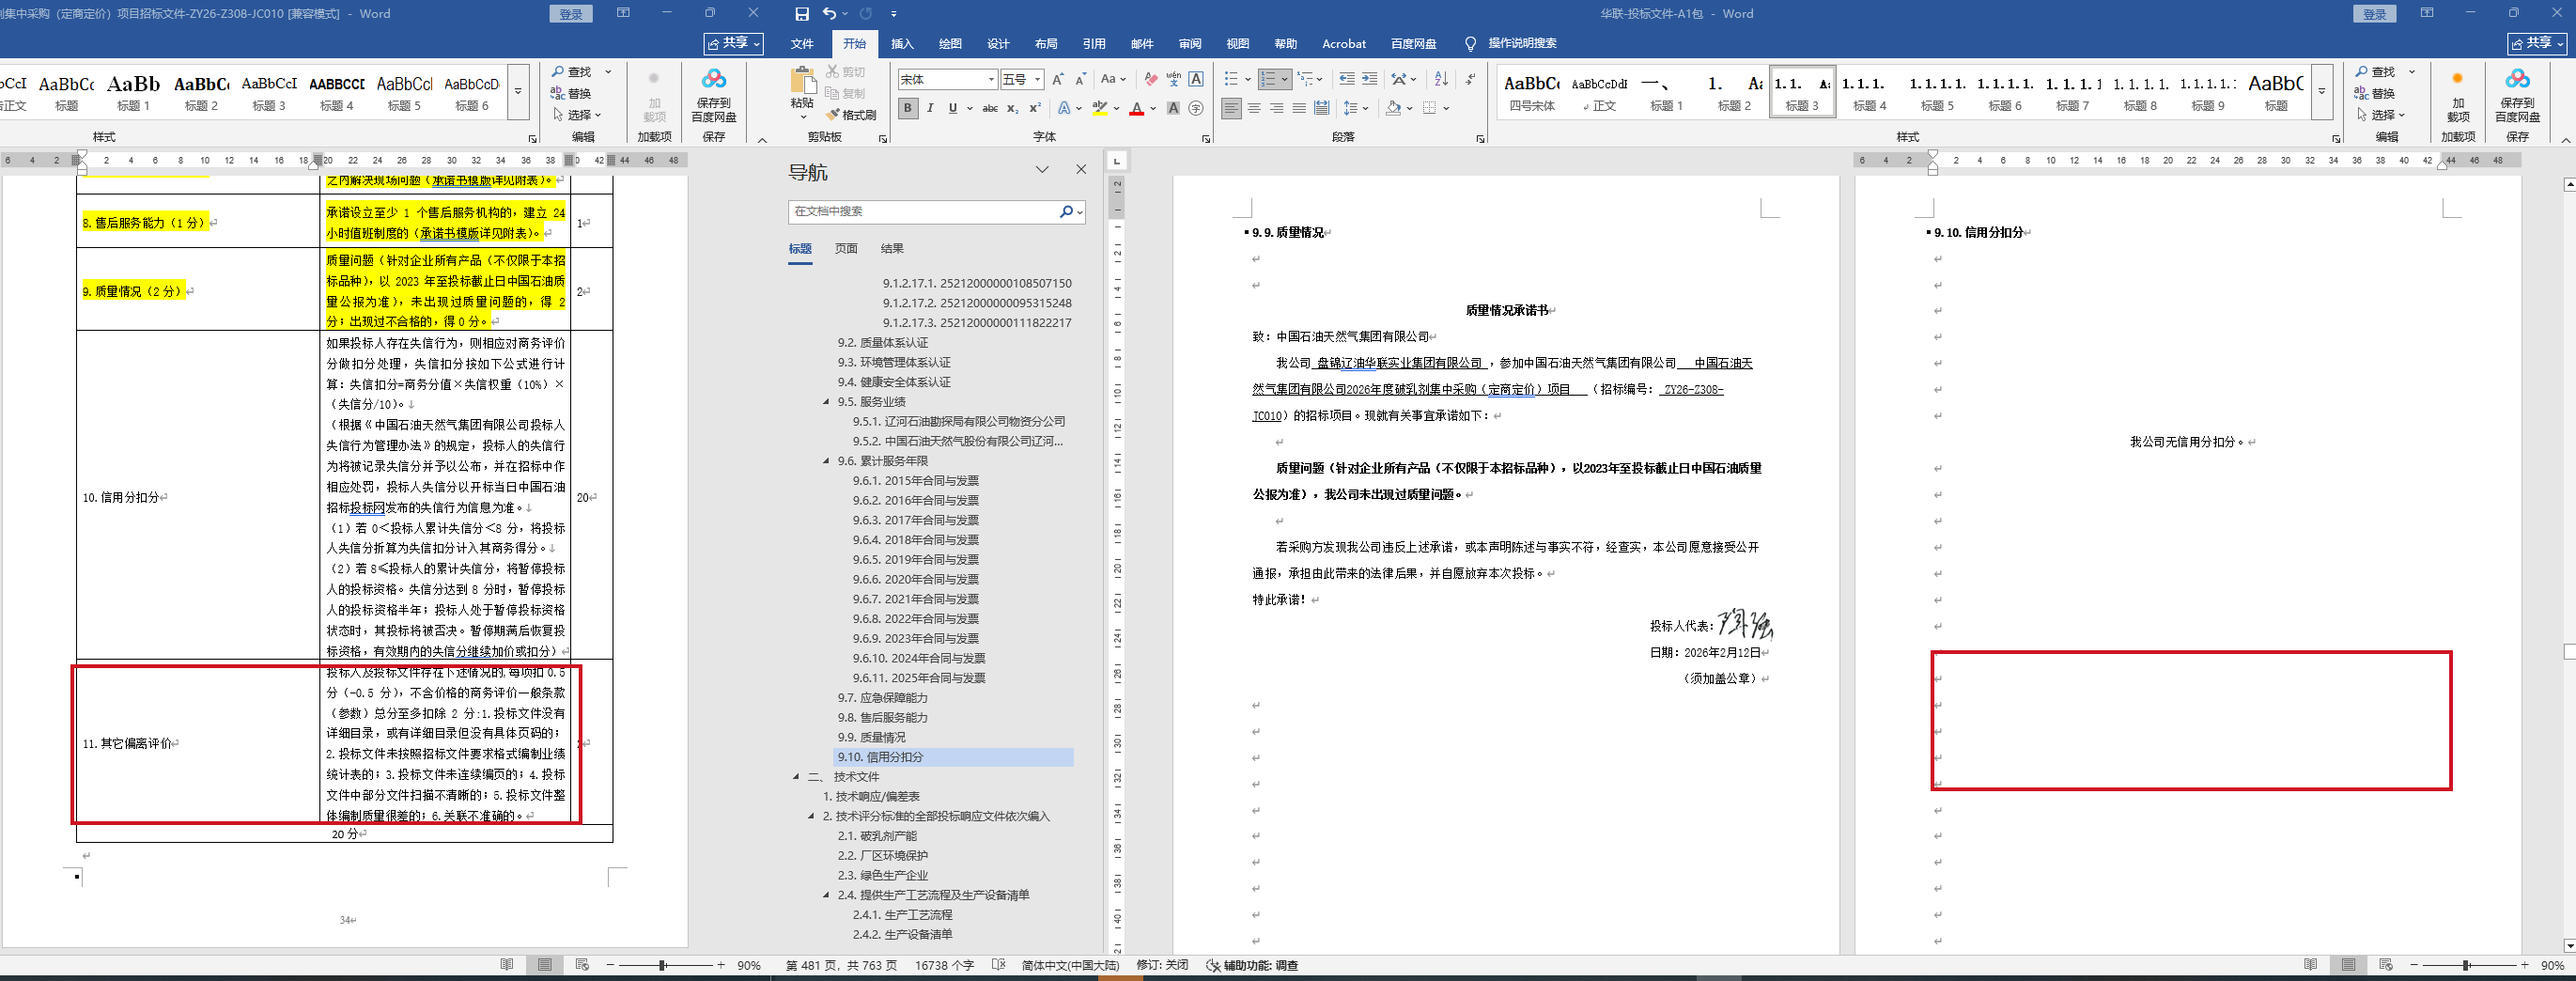
Task: Adjust the zoom slider in the 华联 window
Action: (x=2466, y=965)
